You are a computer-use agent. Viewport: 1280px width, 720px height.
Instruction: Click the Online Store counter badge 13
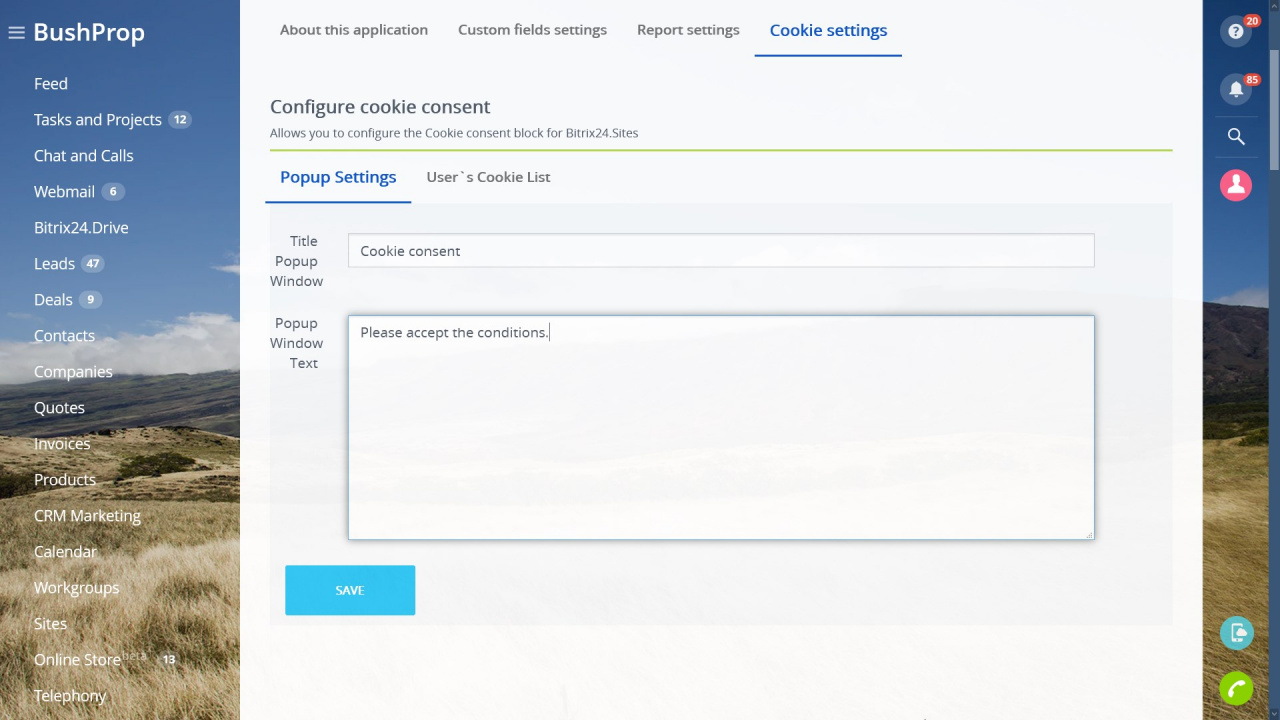[x=169, y=660]
